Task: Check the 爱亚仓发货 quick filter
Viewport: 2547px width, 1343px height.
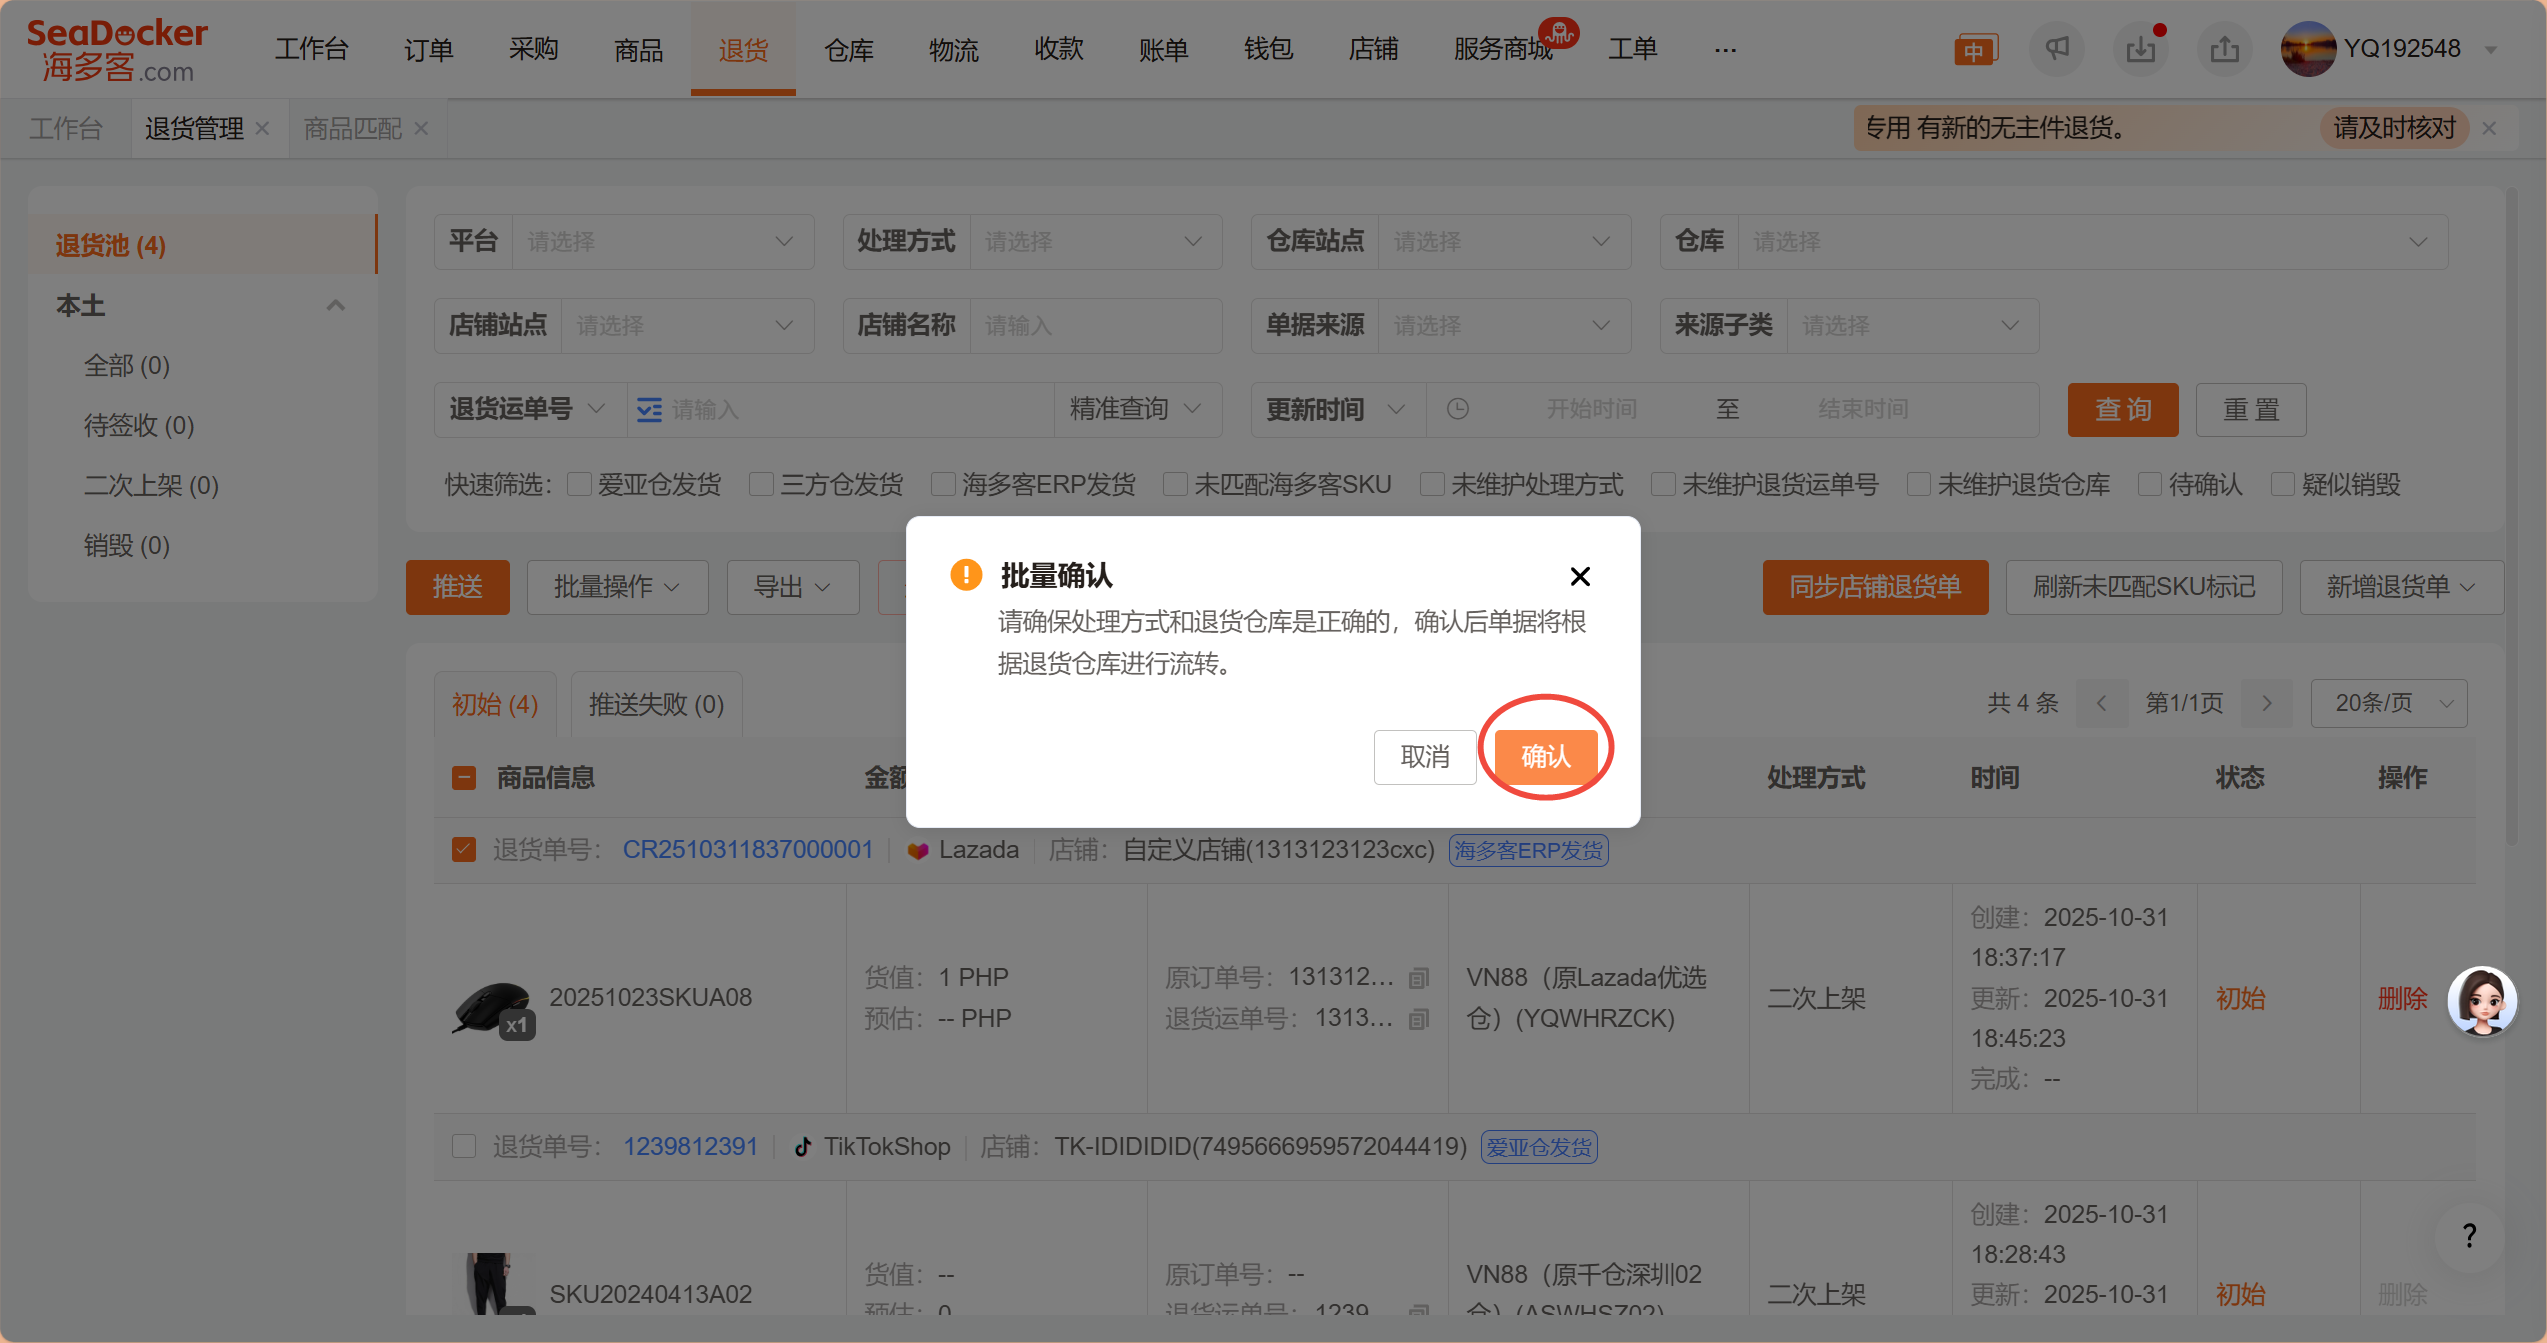Action: pos(579,485)
